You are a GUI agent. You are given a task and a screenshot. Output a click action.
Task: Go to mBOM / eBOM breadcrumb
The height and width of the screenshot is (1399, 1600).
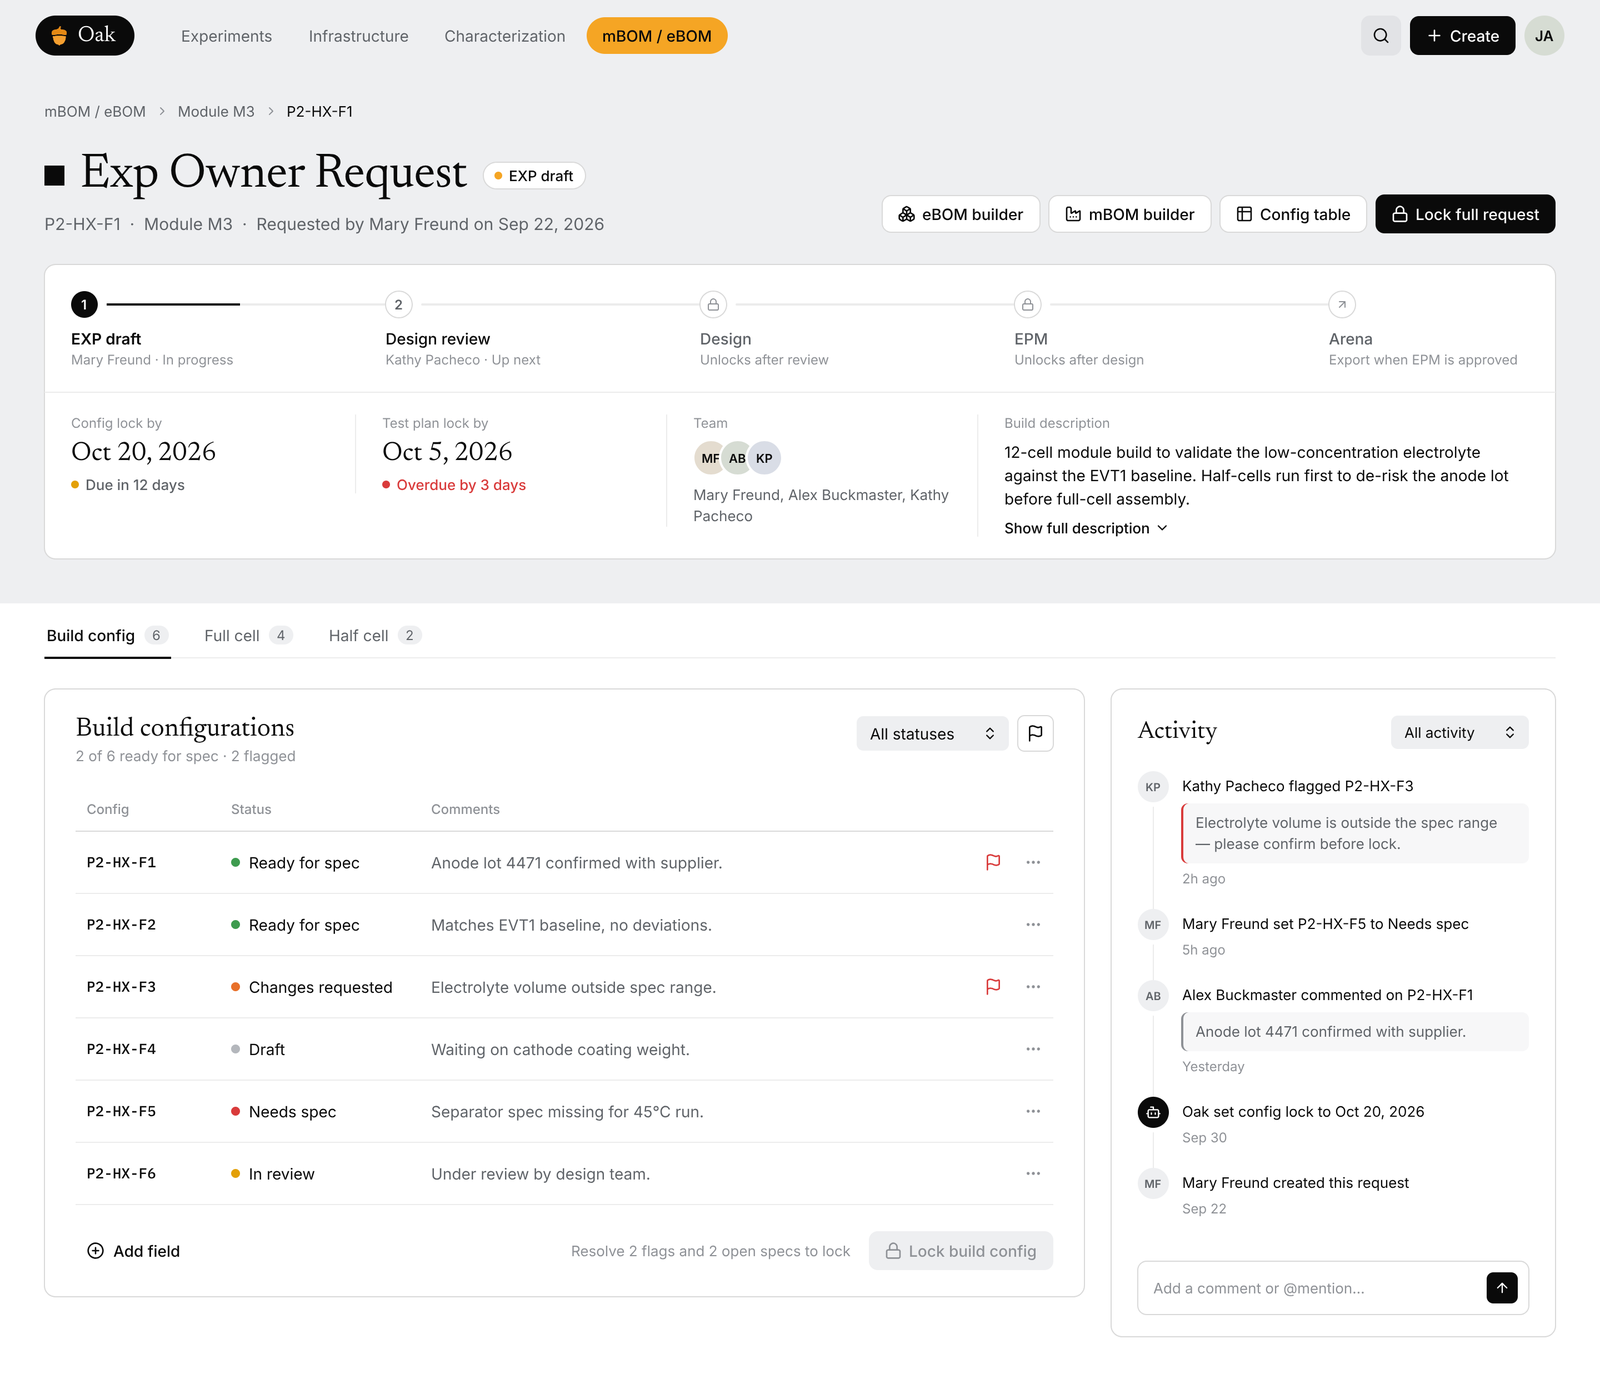tap(95, 112)
